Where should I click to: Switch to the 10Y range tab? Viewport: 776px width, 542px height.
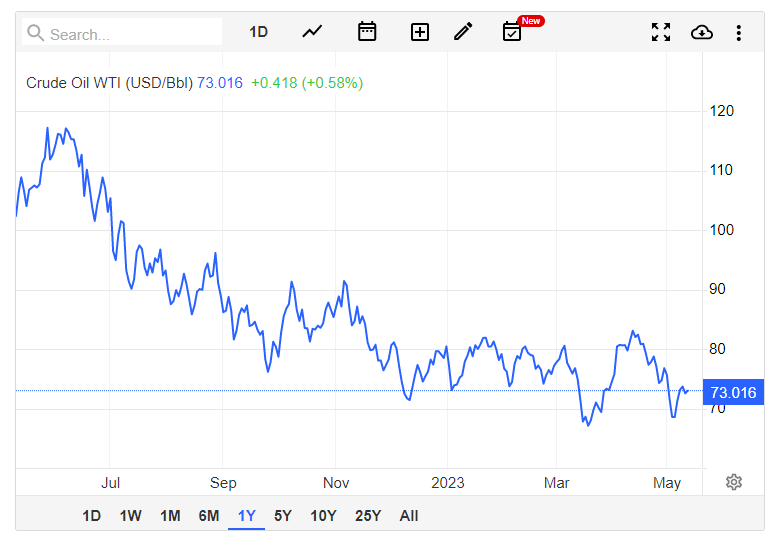[323, 516]
